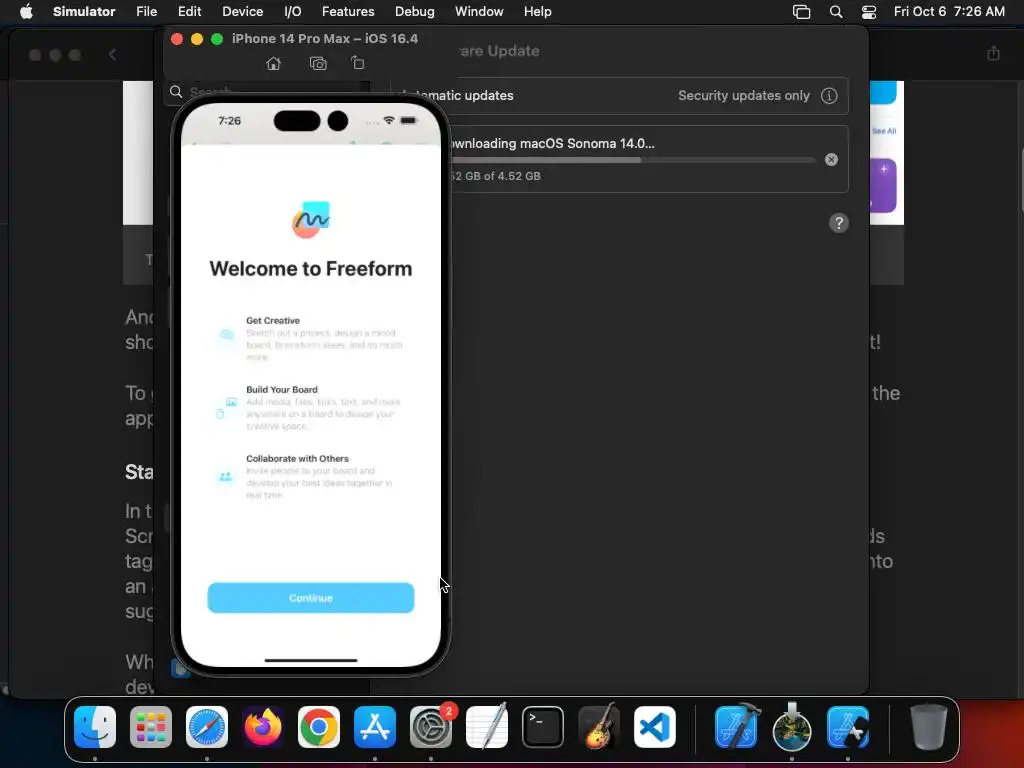Viewport: 1024px width, 768px height.
Task: Open Automatic updates info button
Action: [x=829, y=95]
